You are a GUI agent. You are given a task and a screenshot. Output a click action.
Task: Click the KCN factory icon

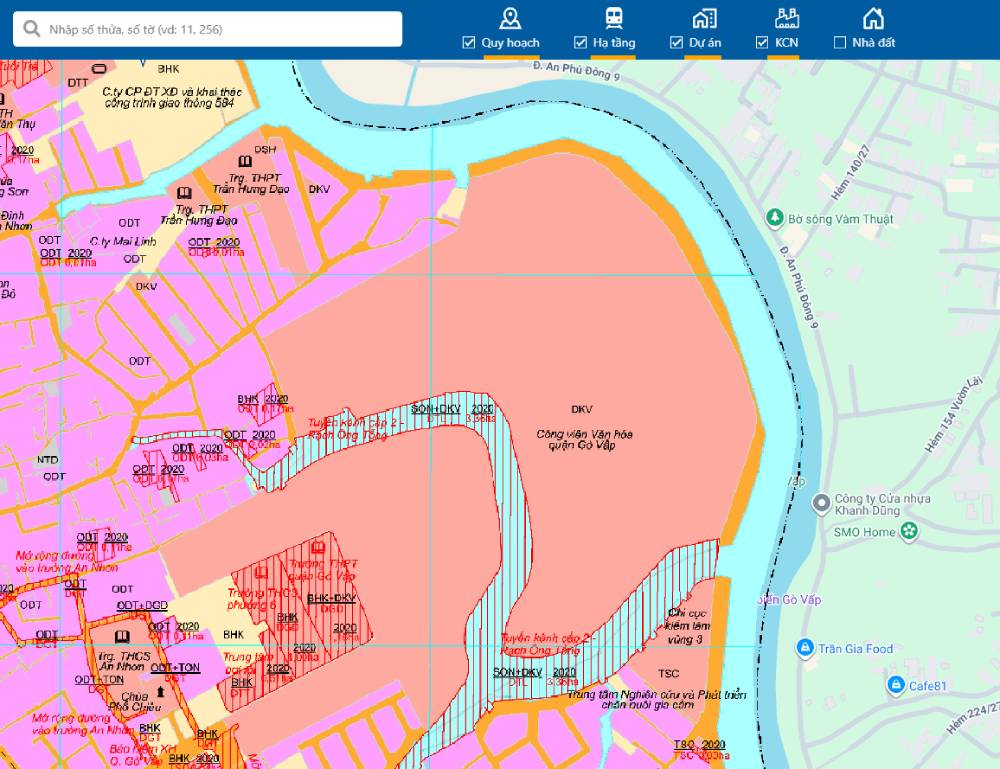click(786, 18)
